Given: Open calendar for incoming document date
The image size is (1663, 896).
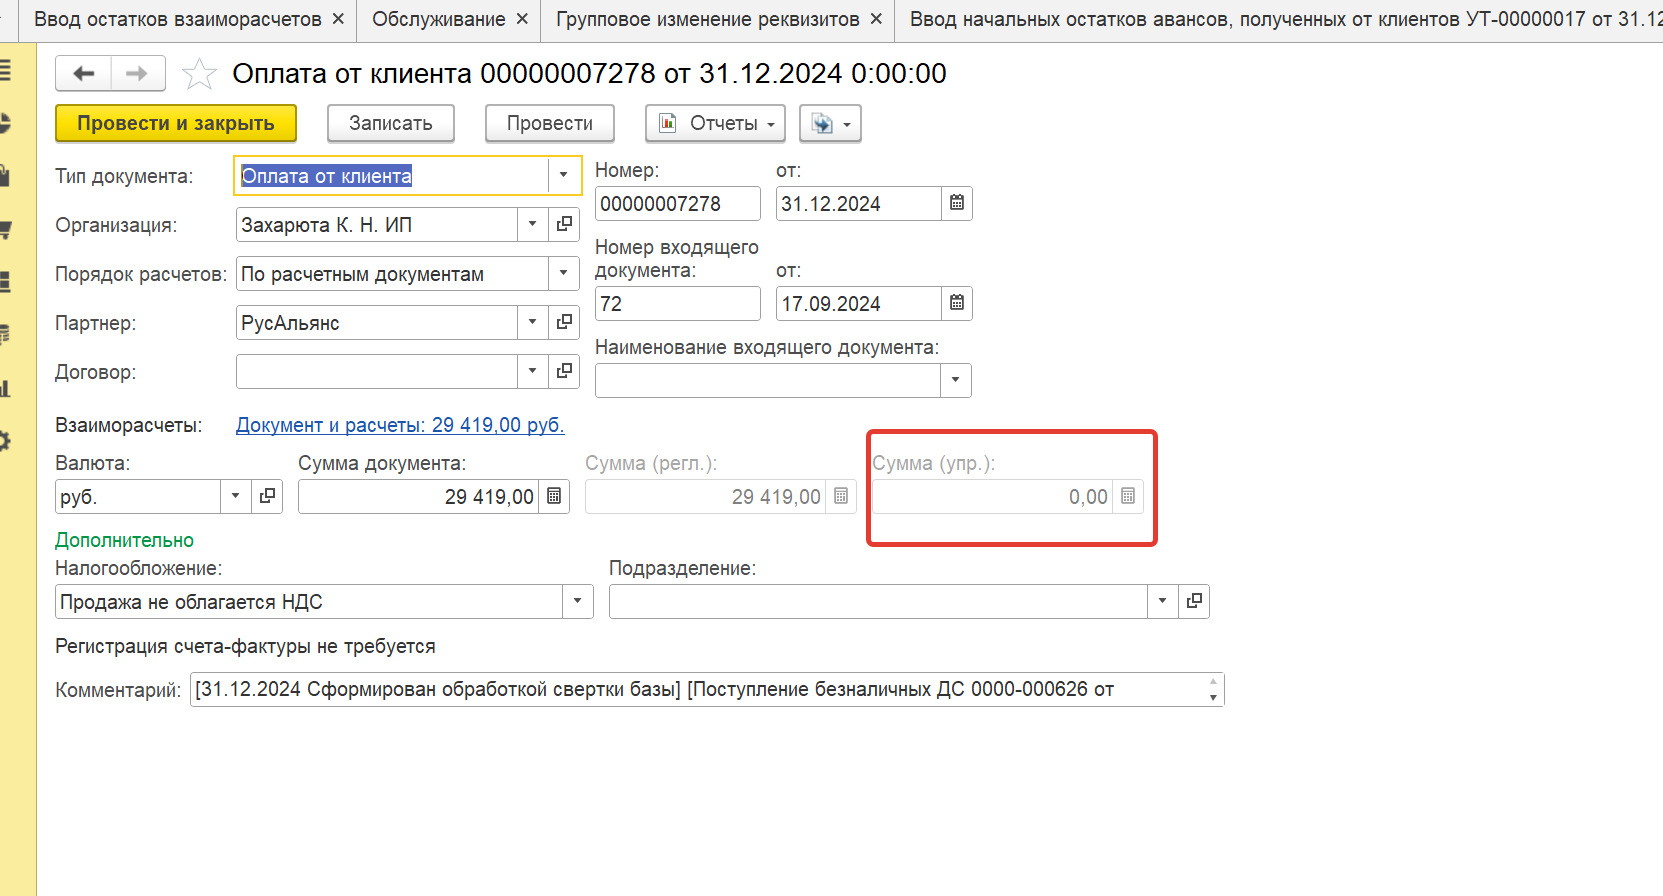Looking at the screenshot, I should tap(957, 303).
